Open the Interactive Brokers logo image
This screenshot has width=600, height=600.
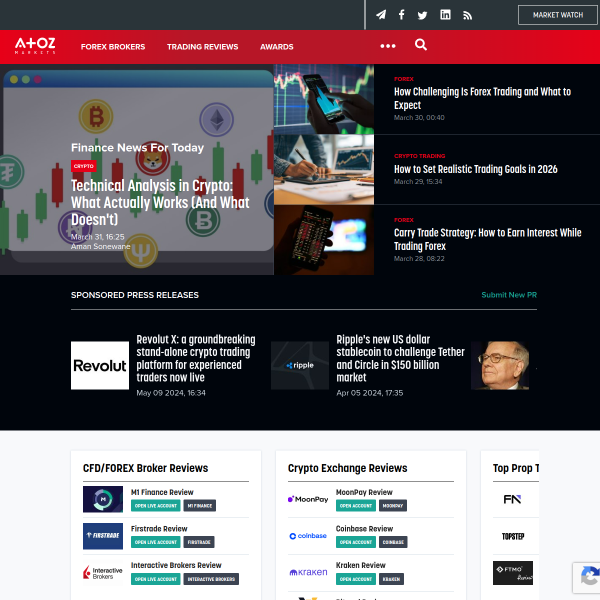[103, 573]
